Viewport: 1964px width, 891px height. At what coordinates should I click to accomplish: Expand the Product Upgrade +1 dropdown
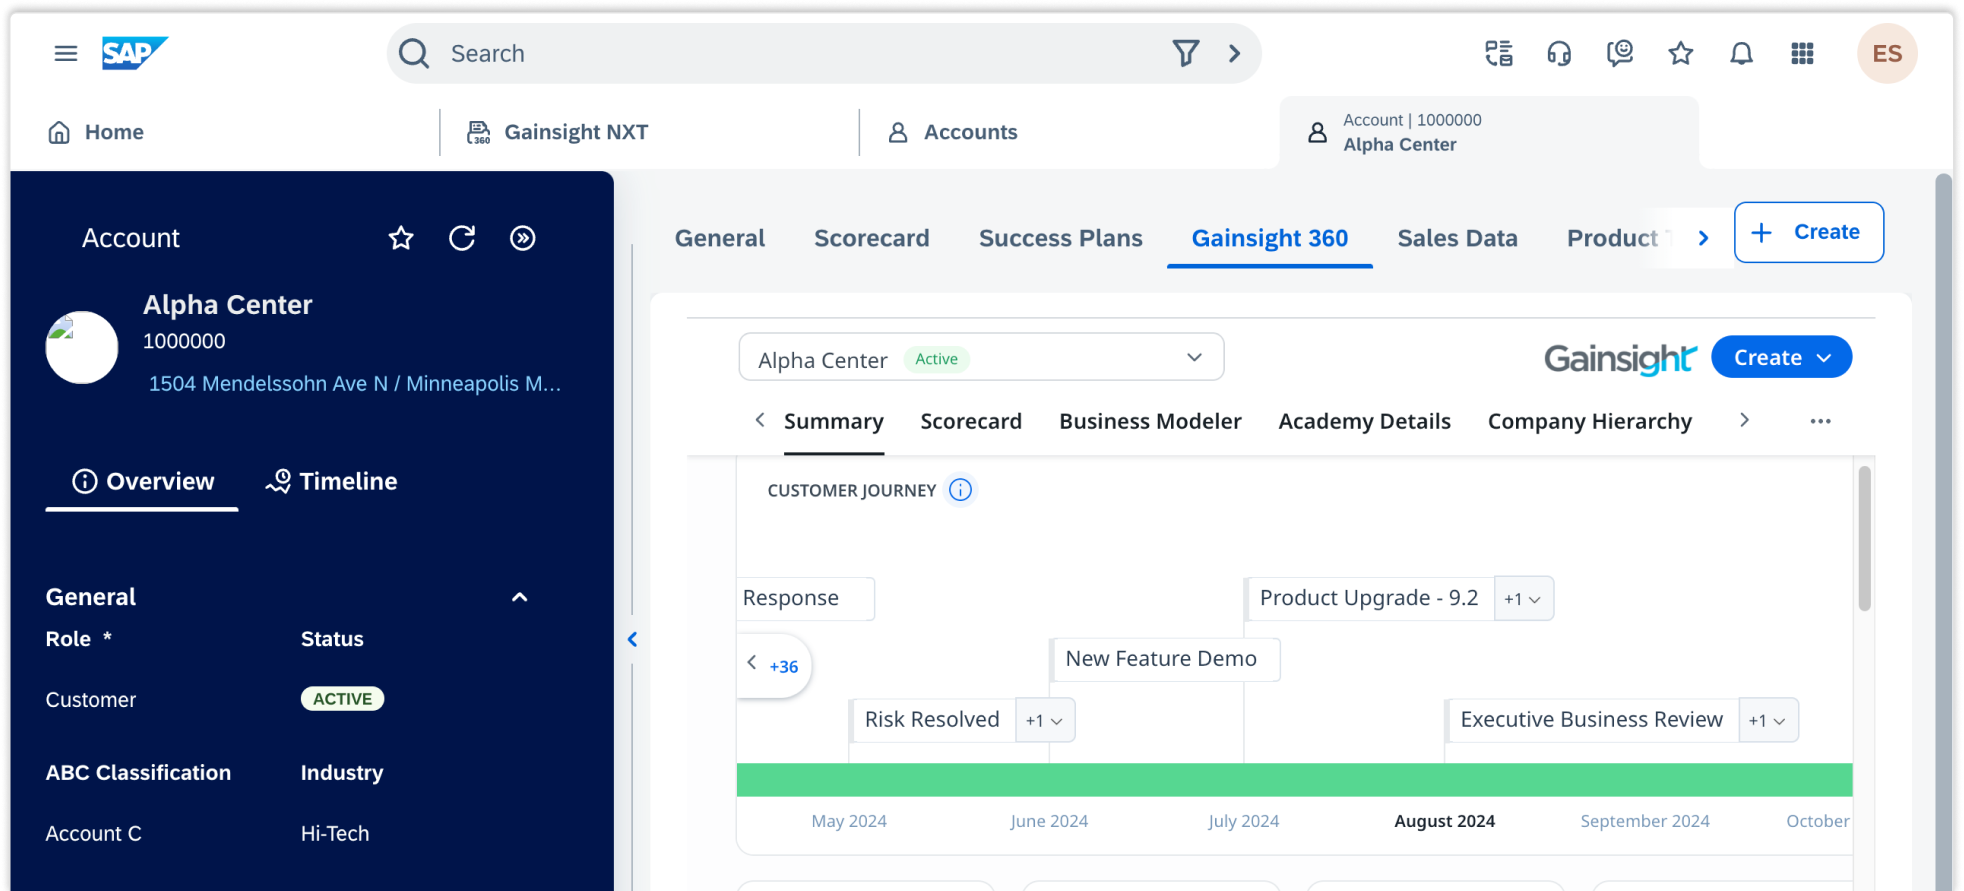(x=1523, y=599)
